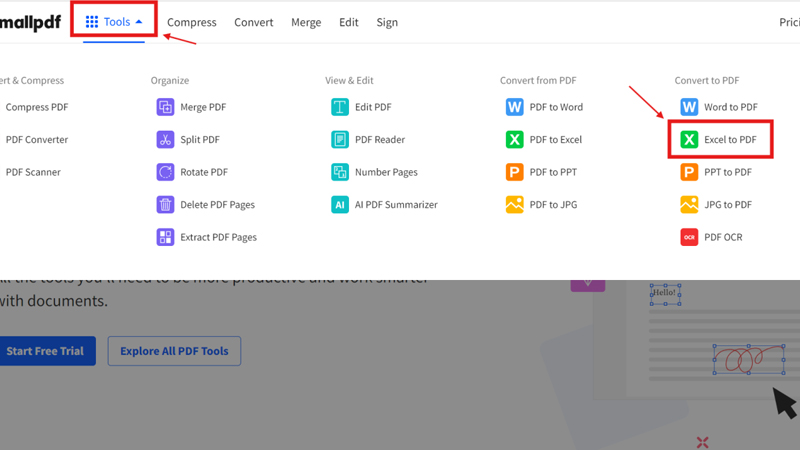Click the Number Pages icon
This screenshot has width=800, height=450.
click(x=340, y=172)
